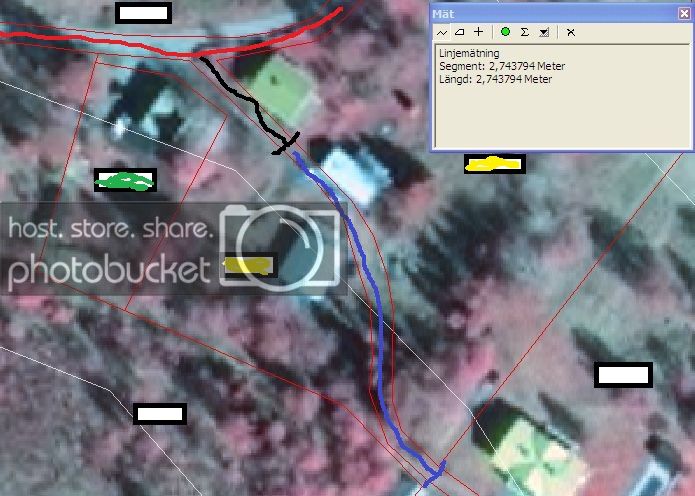Click the white label box at top left
Image resolution: width=695 pixels, height=496 pixels.
144,13
